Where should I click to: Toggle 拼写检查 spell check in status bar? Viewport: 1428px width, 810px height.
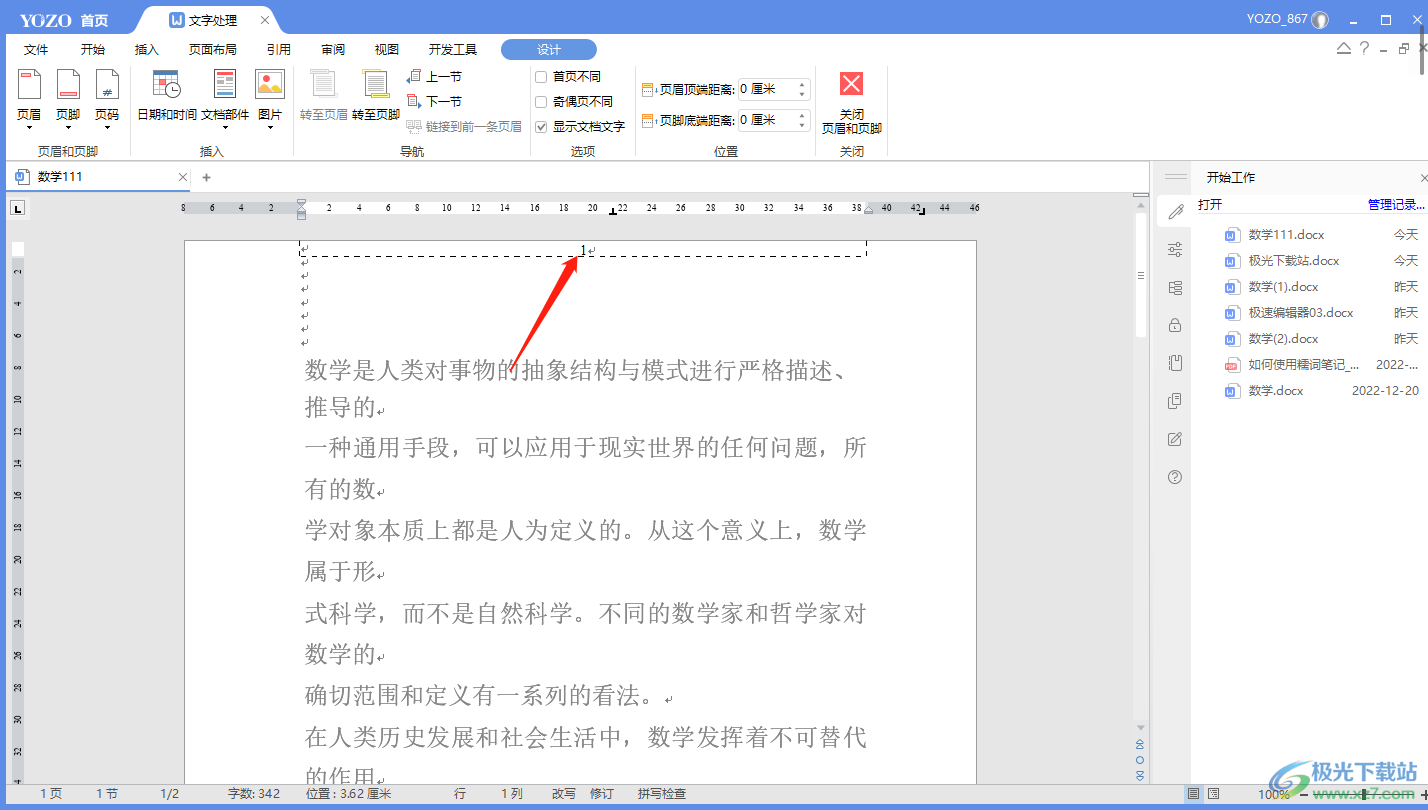(x=662, y=794)
